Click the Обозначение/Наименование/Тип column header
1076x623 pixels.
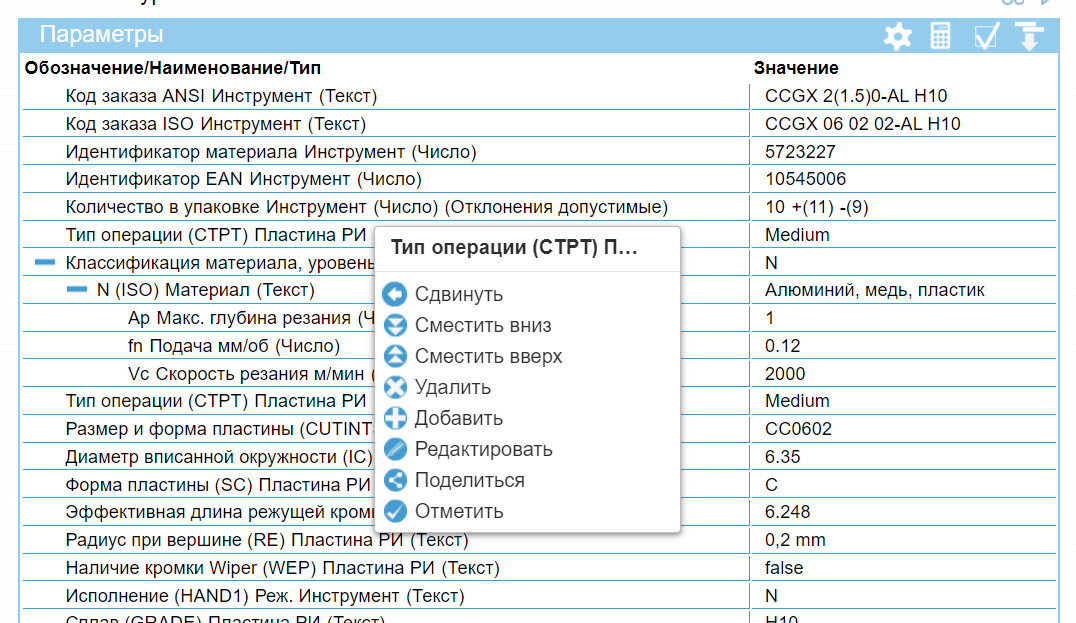click(173, 68)
